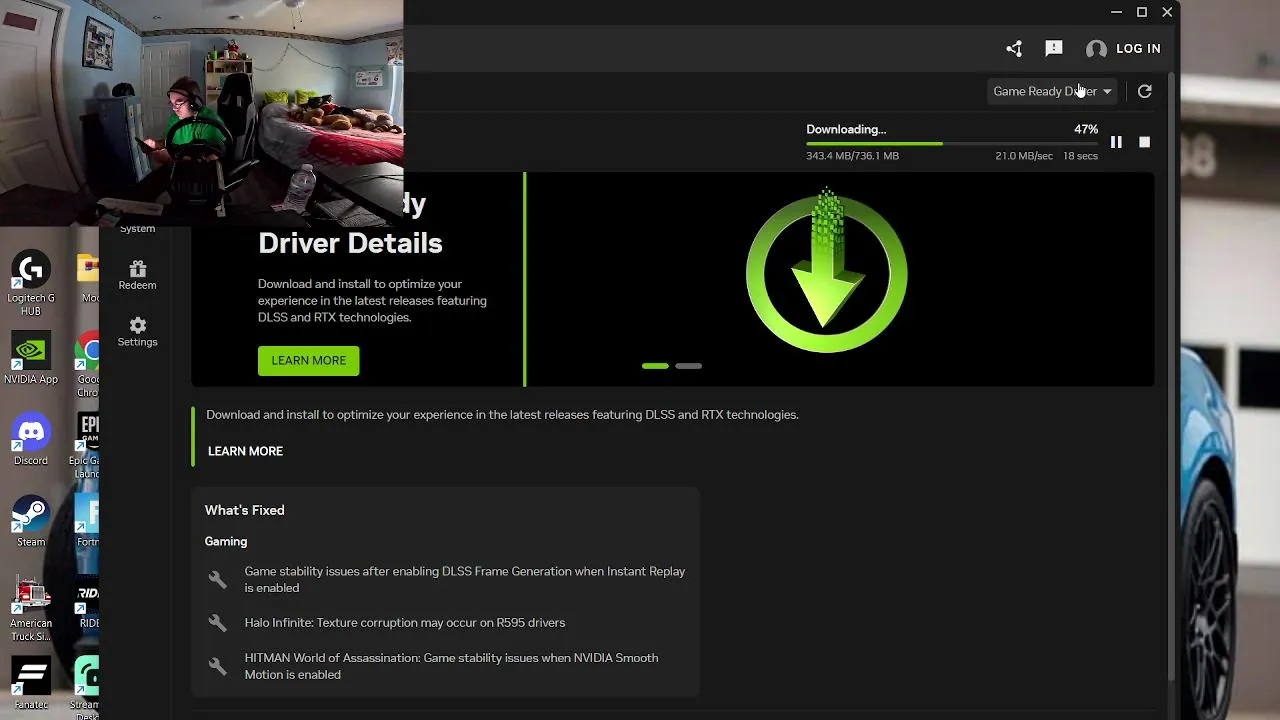Open the feedback notification icon
This screenshot has height=720, width=1280.
click(x=1053, y=48)
